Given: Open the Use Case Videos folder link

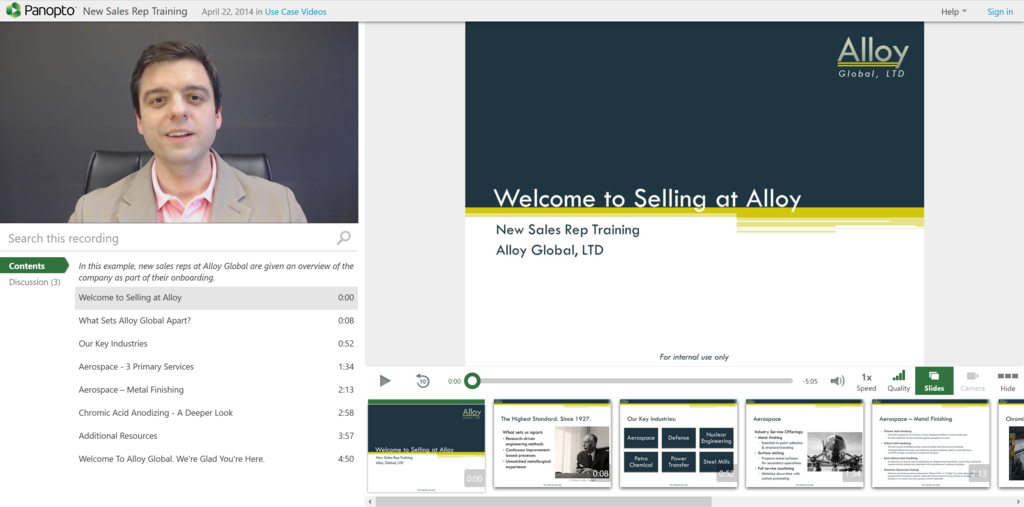Looking at the screenshot, I should coord(295,12).
